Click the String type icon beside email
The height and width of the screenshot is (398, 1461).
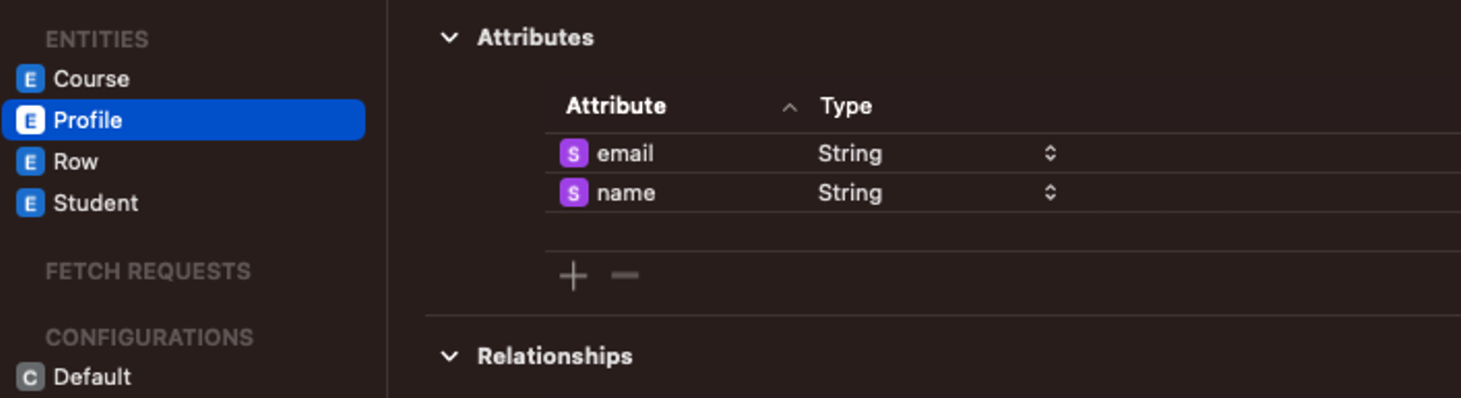point(573,153)
